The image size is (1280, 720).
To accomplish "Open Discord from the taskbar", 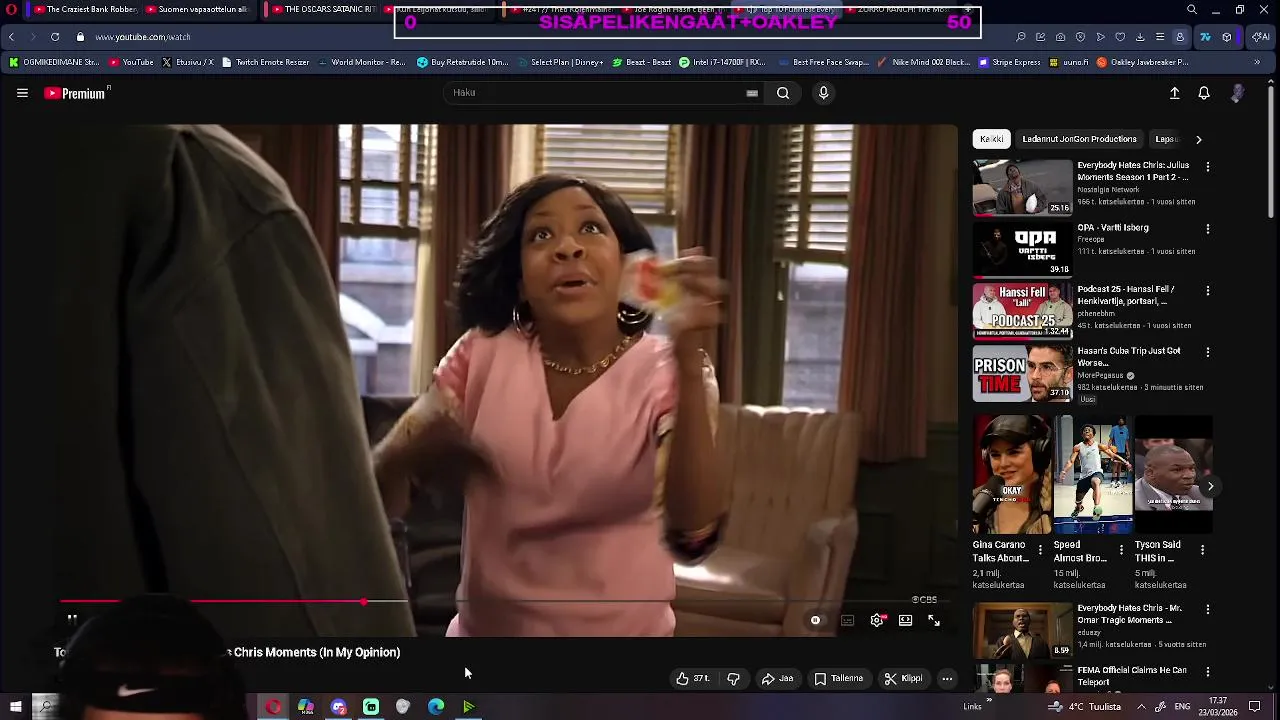I will coord(338,707).
